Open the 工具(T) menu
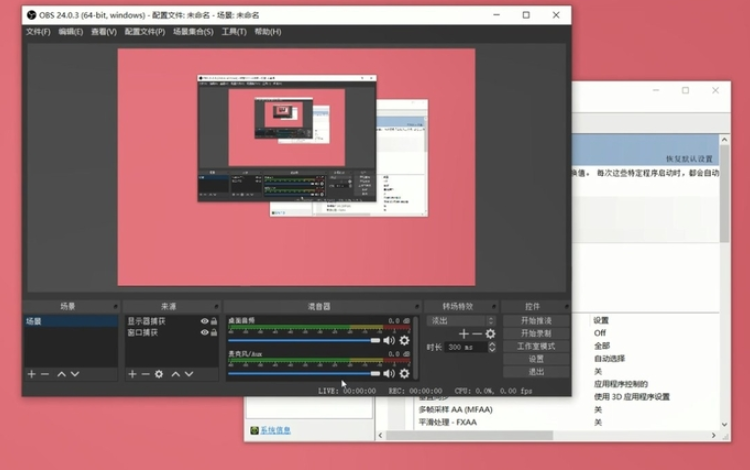Screen dimensions: 750x470 tap(233, 32)
